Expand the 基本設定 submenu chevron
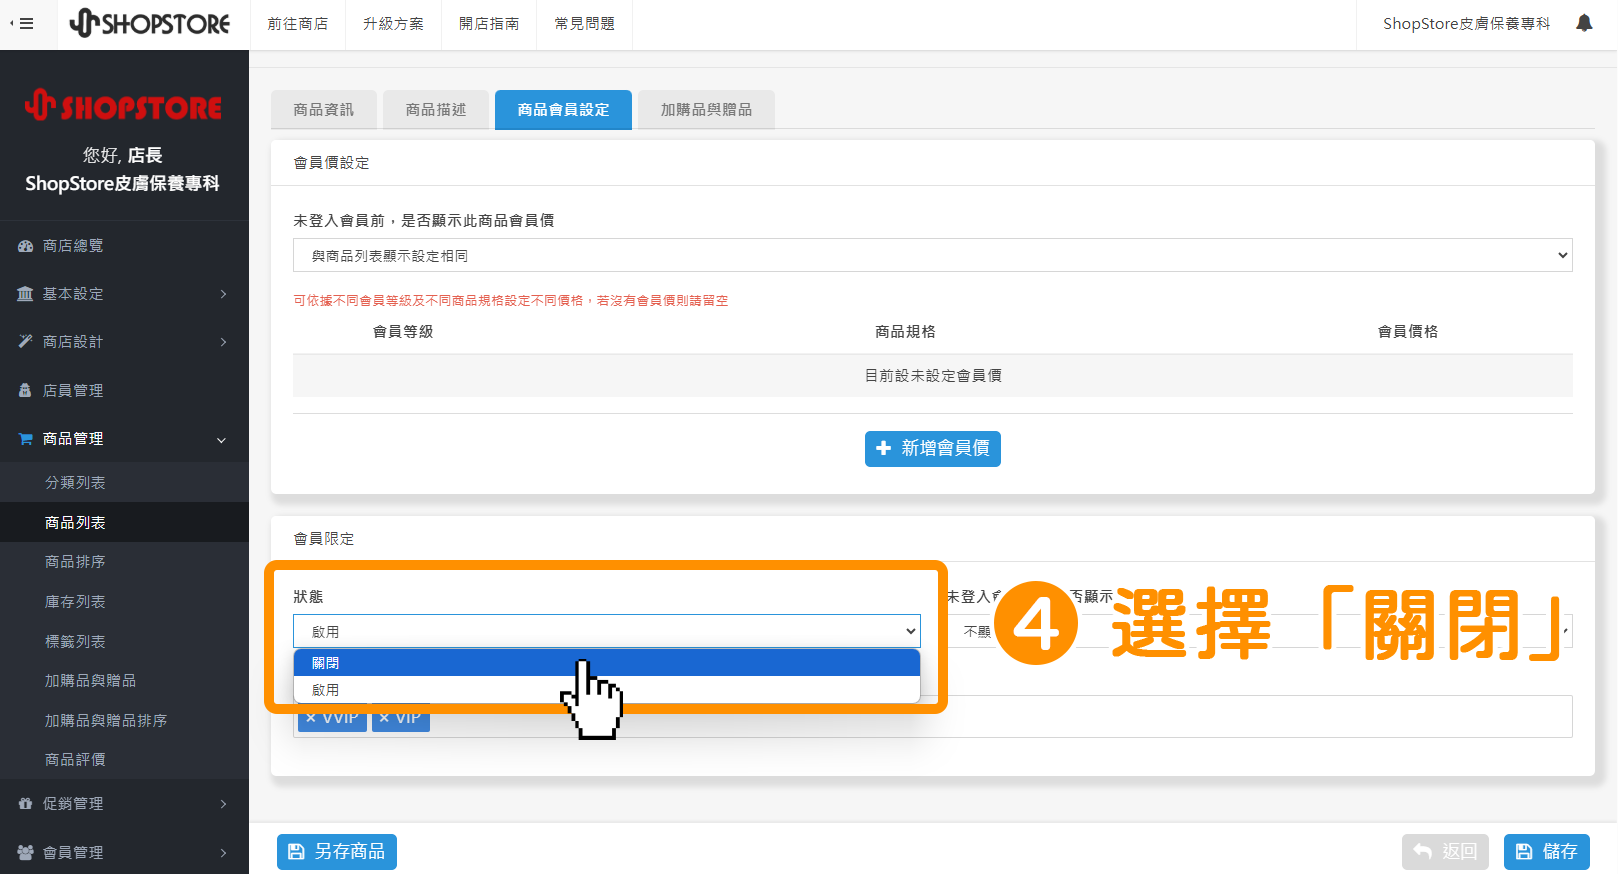 point(223,294)
